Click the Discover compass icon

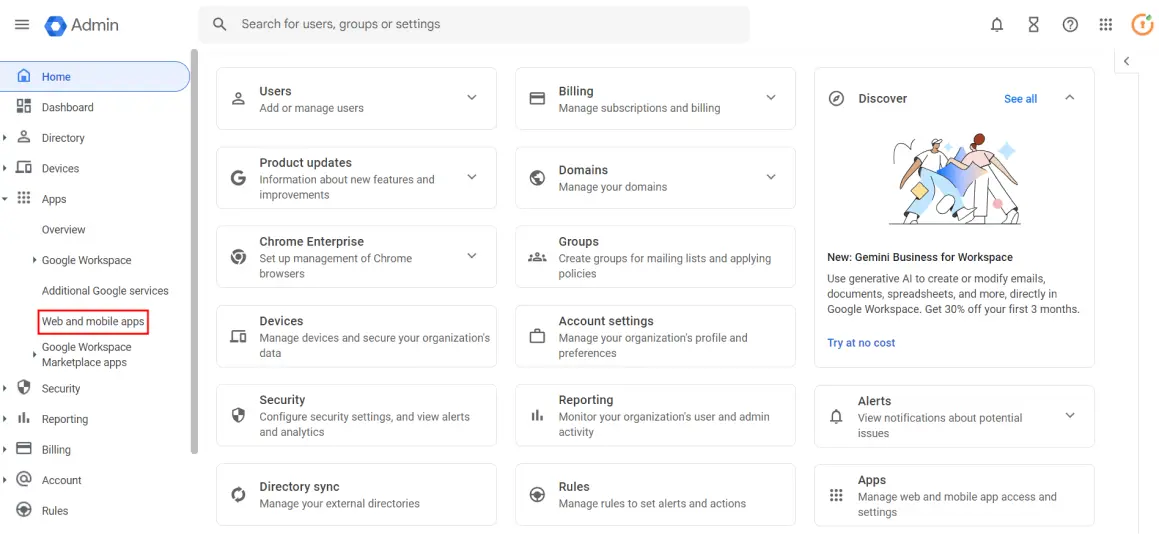pyautogui.click(x=836, y=98)
